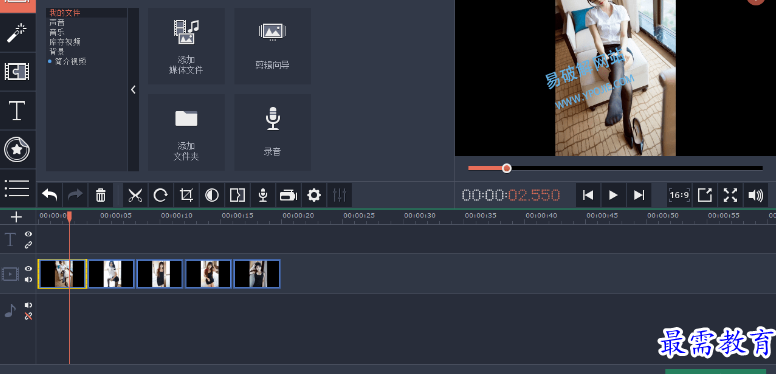Screen dimensions: 782x374
Task: Click the preview volume speaker icon
Action: 756,195
